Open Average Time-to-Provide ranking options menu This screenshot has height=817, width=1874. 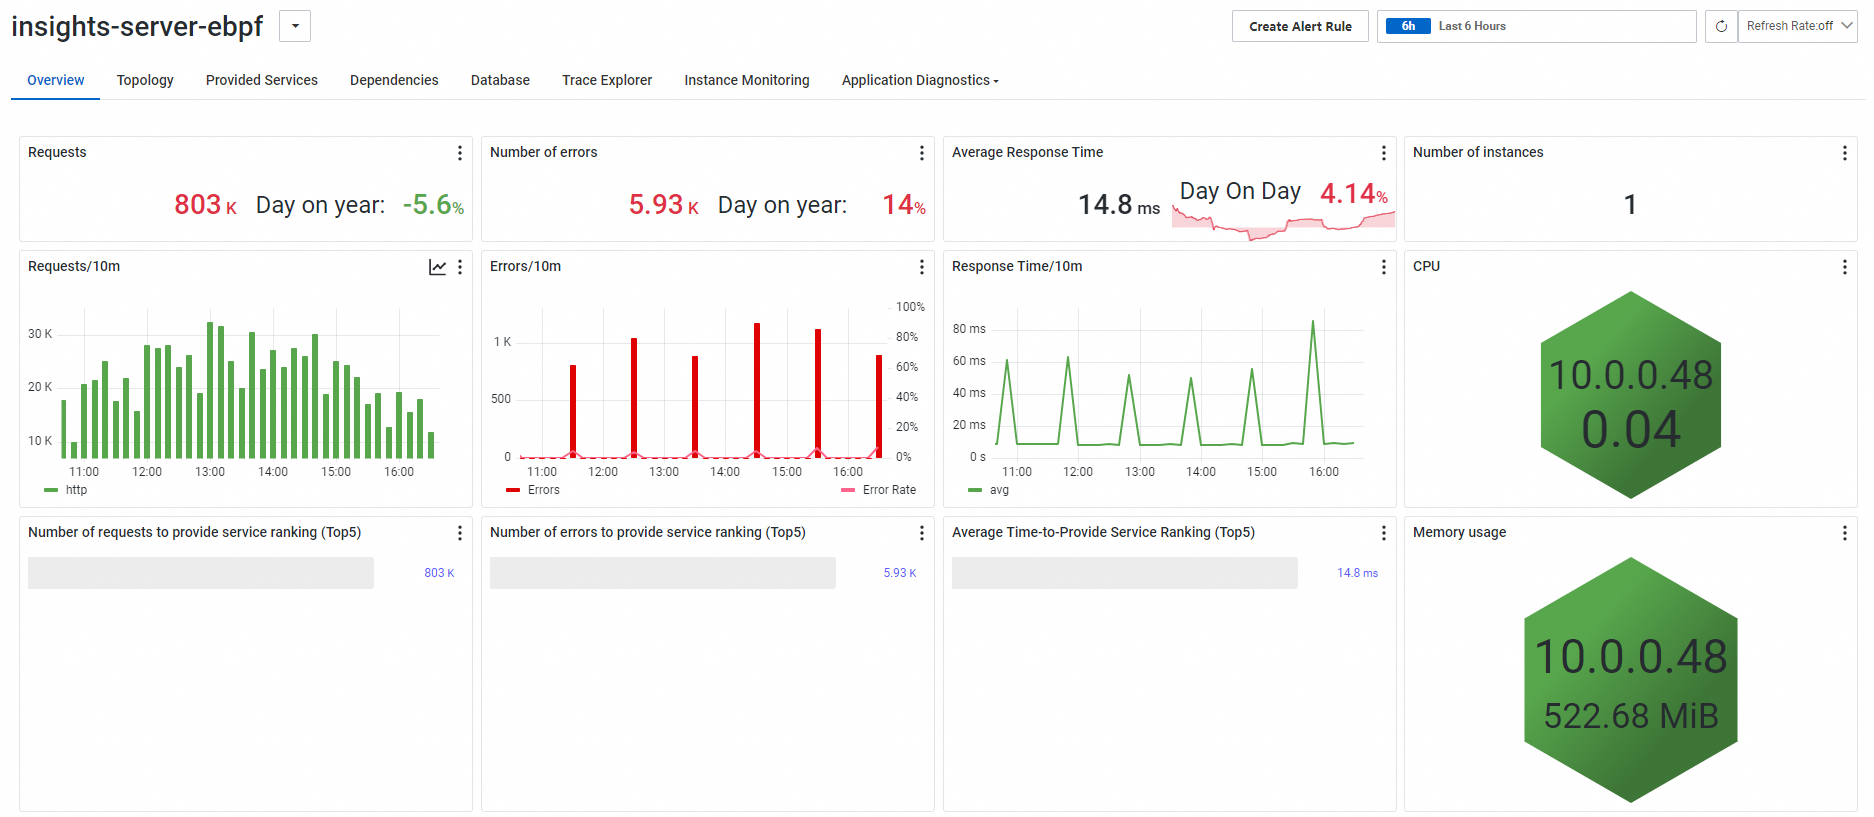click(1384, 533)
